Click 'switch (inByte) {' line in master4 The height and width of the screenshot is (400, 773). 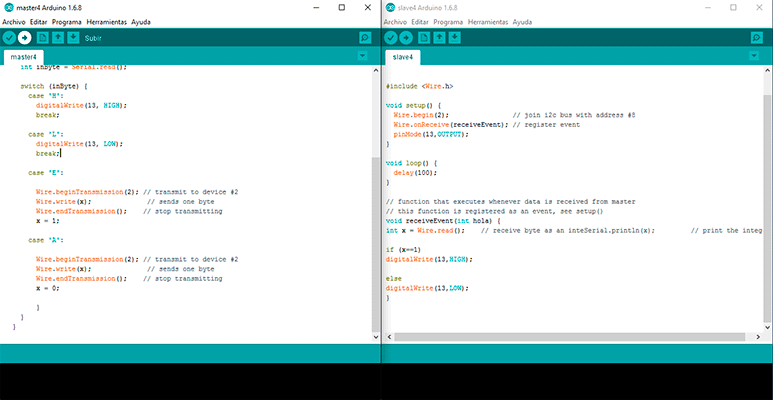pos(54,86)
